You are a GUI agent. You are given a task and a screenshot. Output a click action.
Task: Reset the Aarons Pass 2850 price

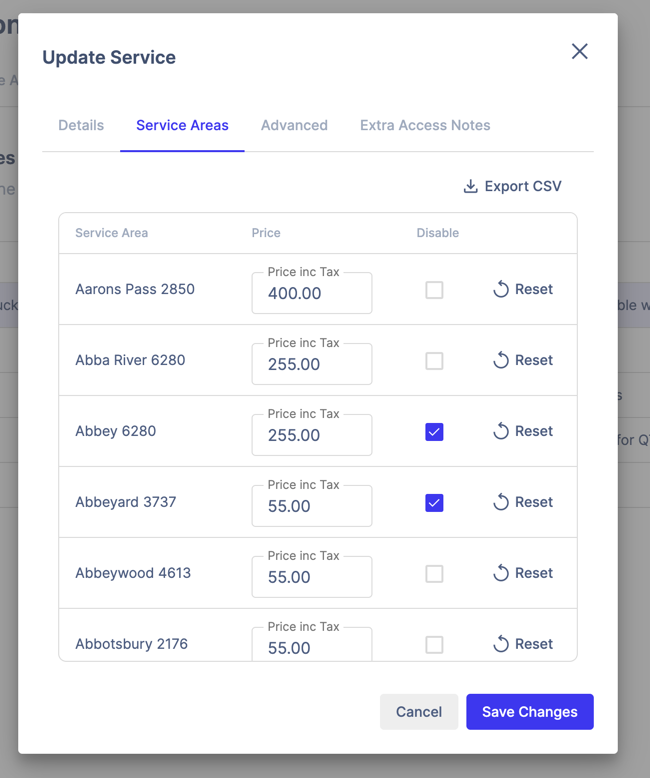point(522,289)
